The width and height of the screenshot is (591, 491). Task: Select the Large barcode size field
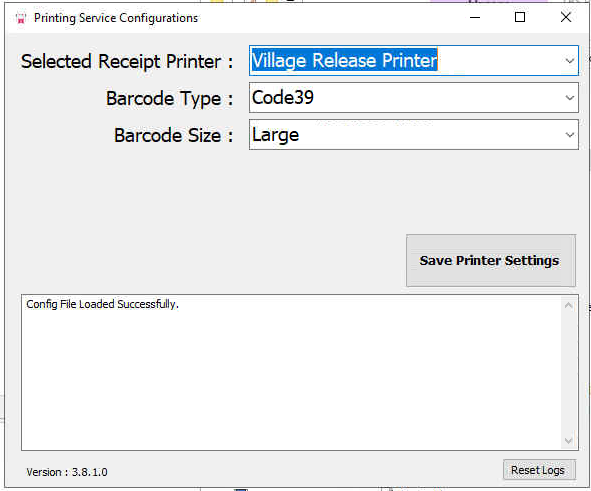pyautogui.click(x=413, y=135)
